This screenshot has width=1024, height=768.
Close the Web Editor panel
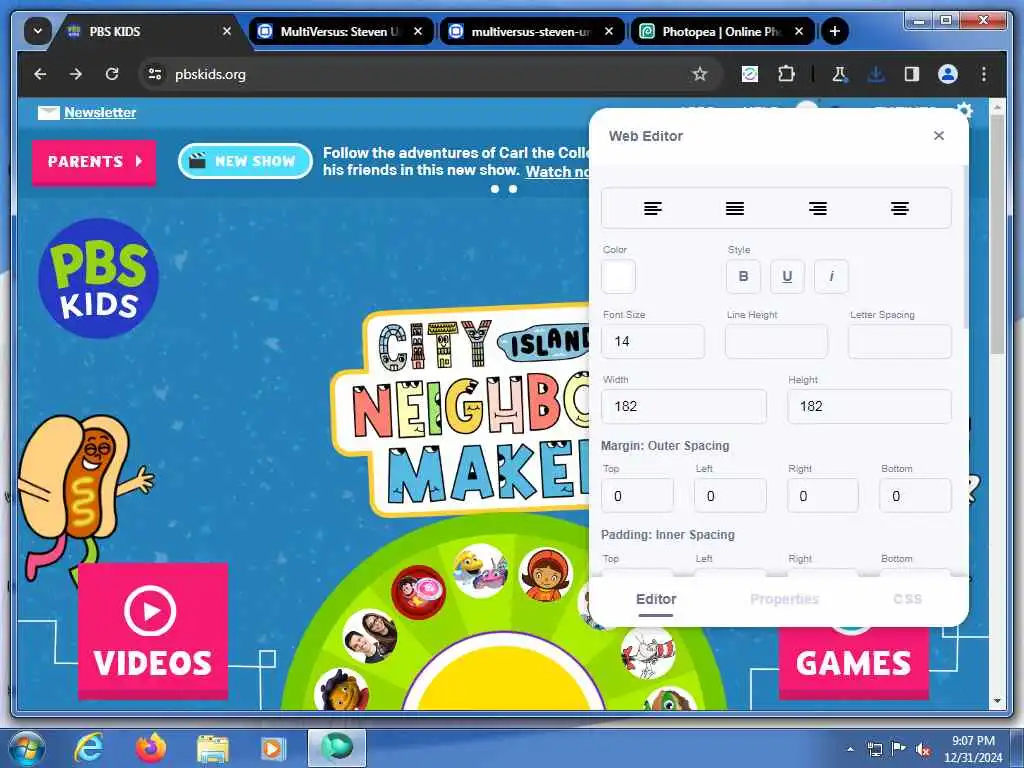pyautogui.click(x=938, y=135)
